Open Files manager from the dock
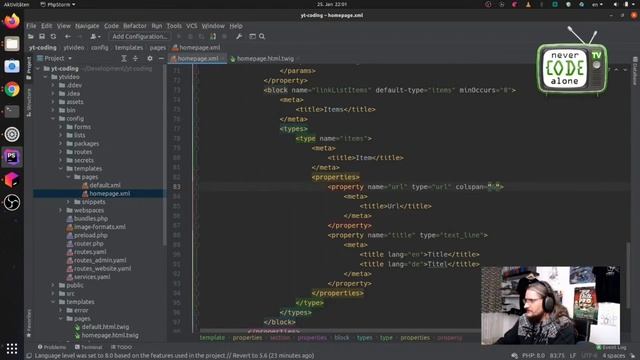 (x=12, y=44)
